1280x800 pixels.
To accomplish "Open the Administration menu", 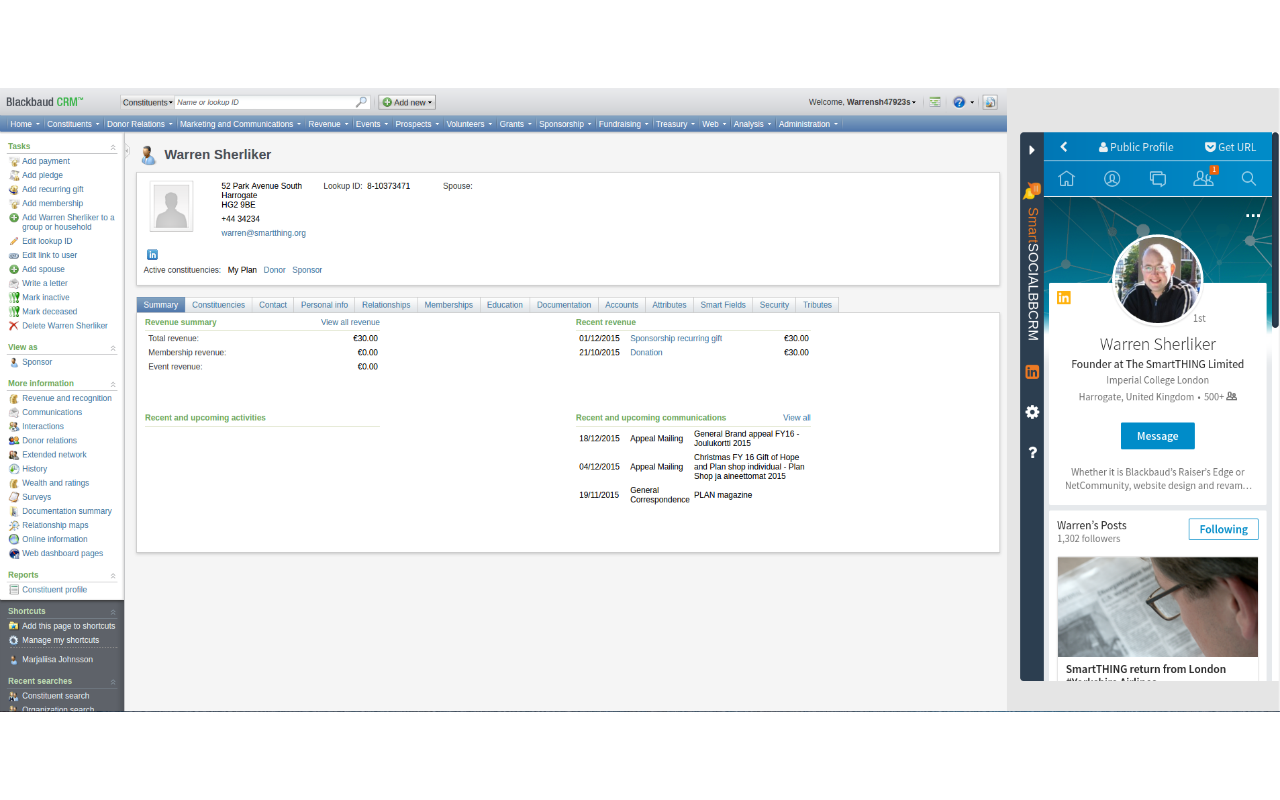I will tap(808, 124).
